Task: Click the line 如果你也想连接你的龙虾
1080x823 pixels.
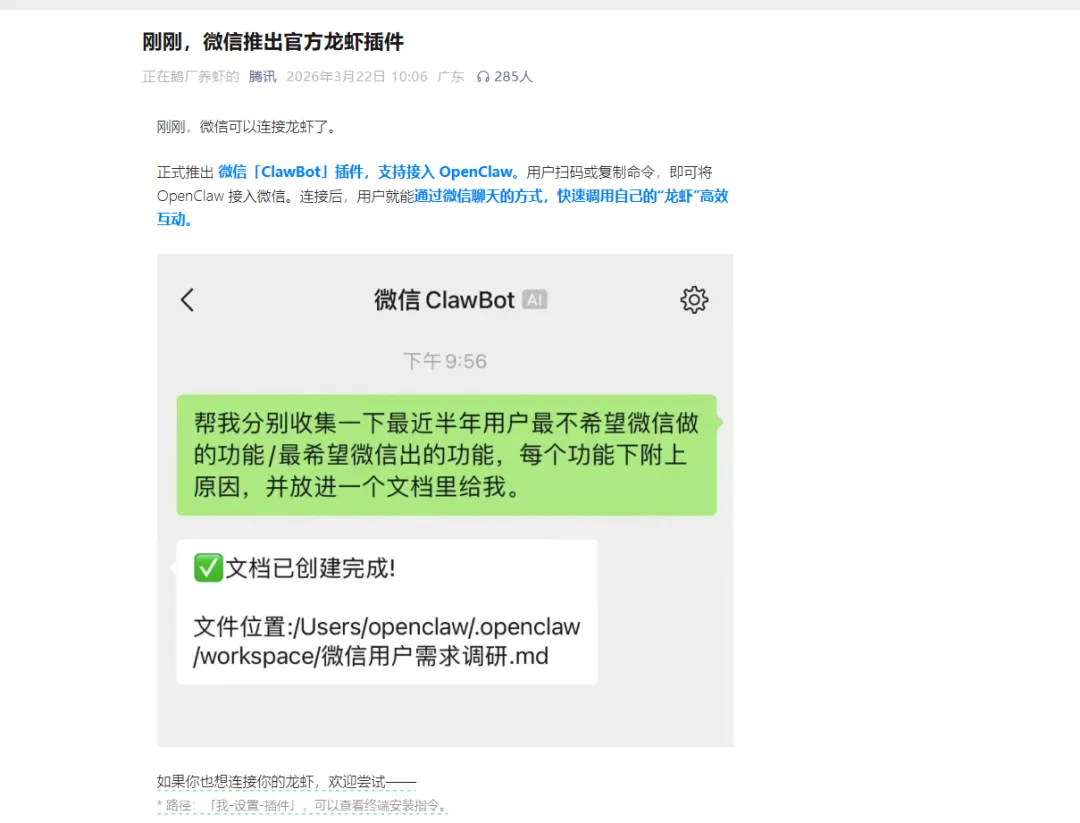Action: 287,782
